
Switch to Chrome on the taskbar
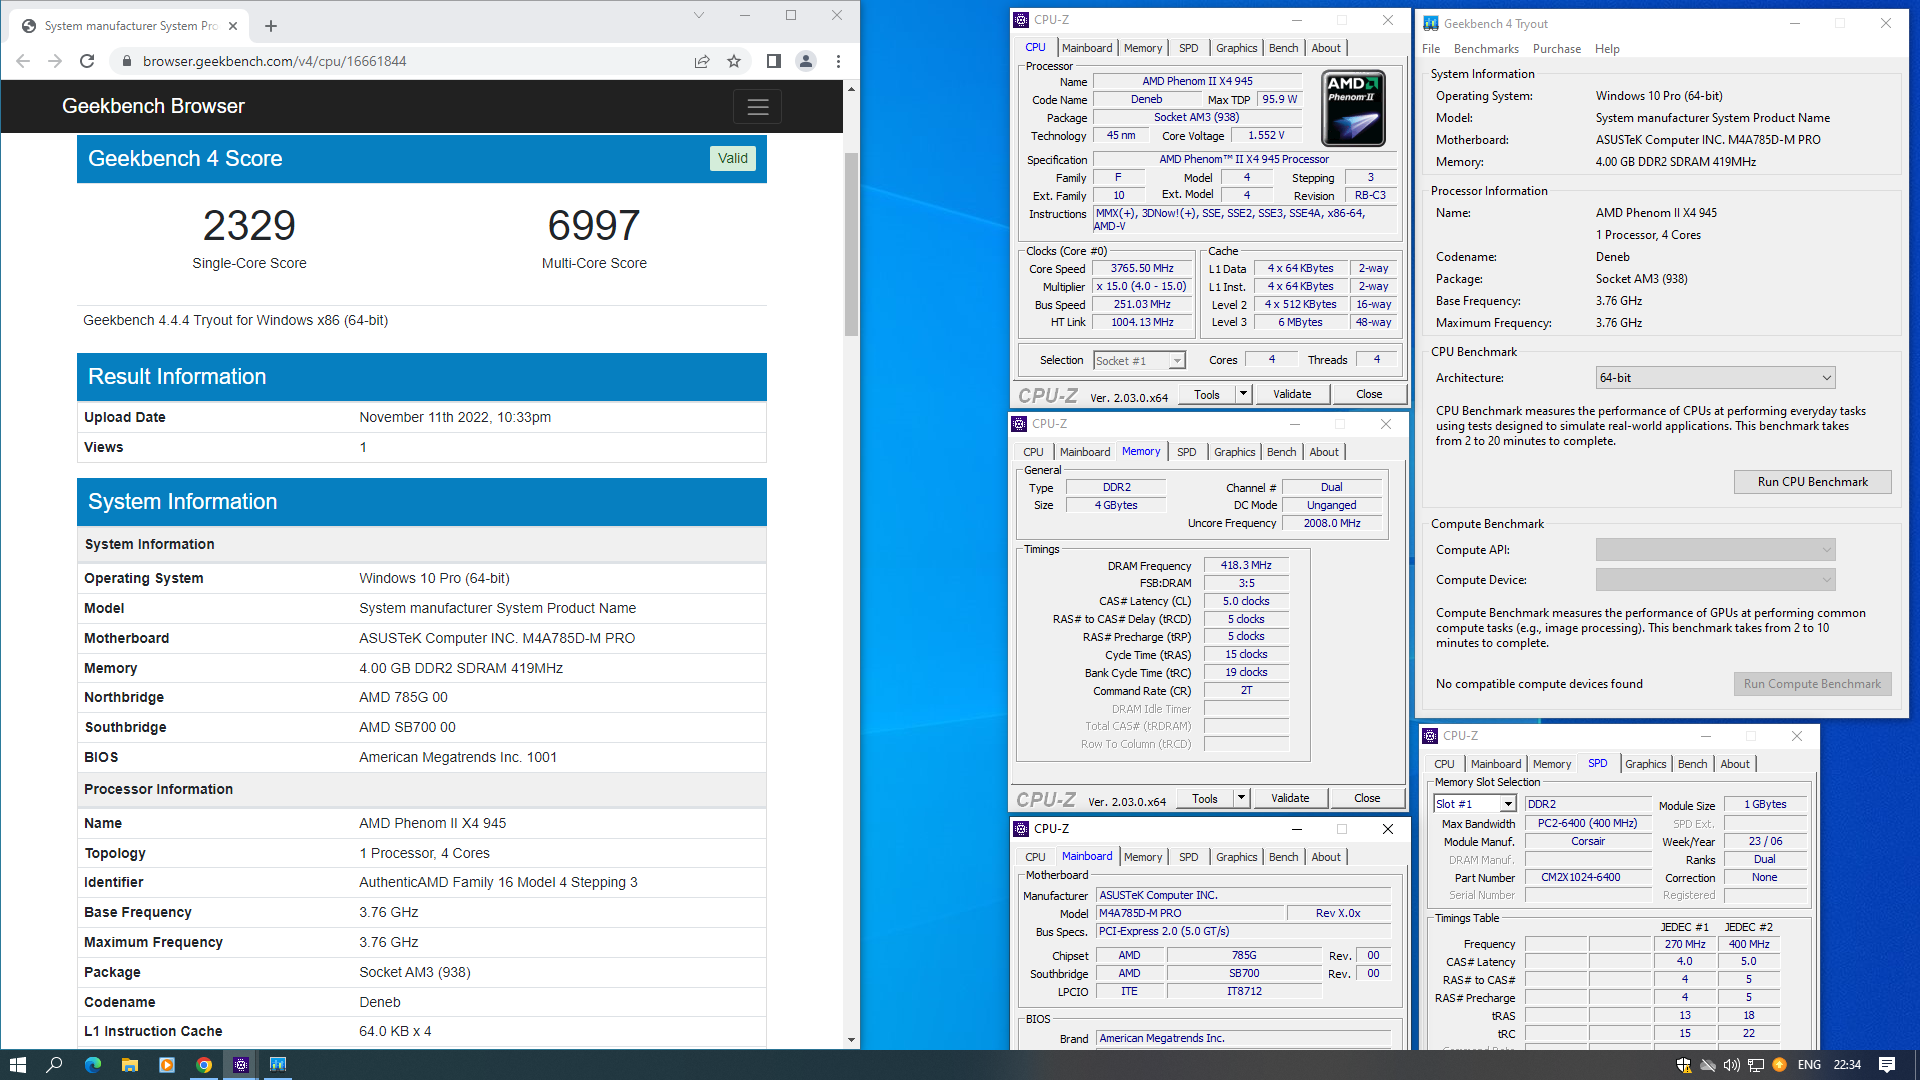(x=204, y=1065)
